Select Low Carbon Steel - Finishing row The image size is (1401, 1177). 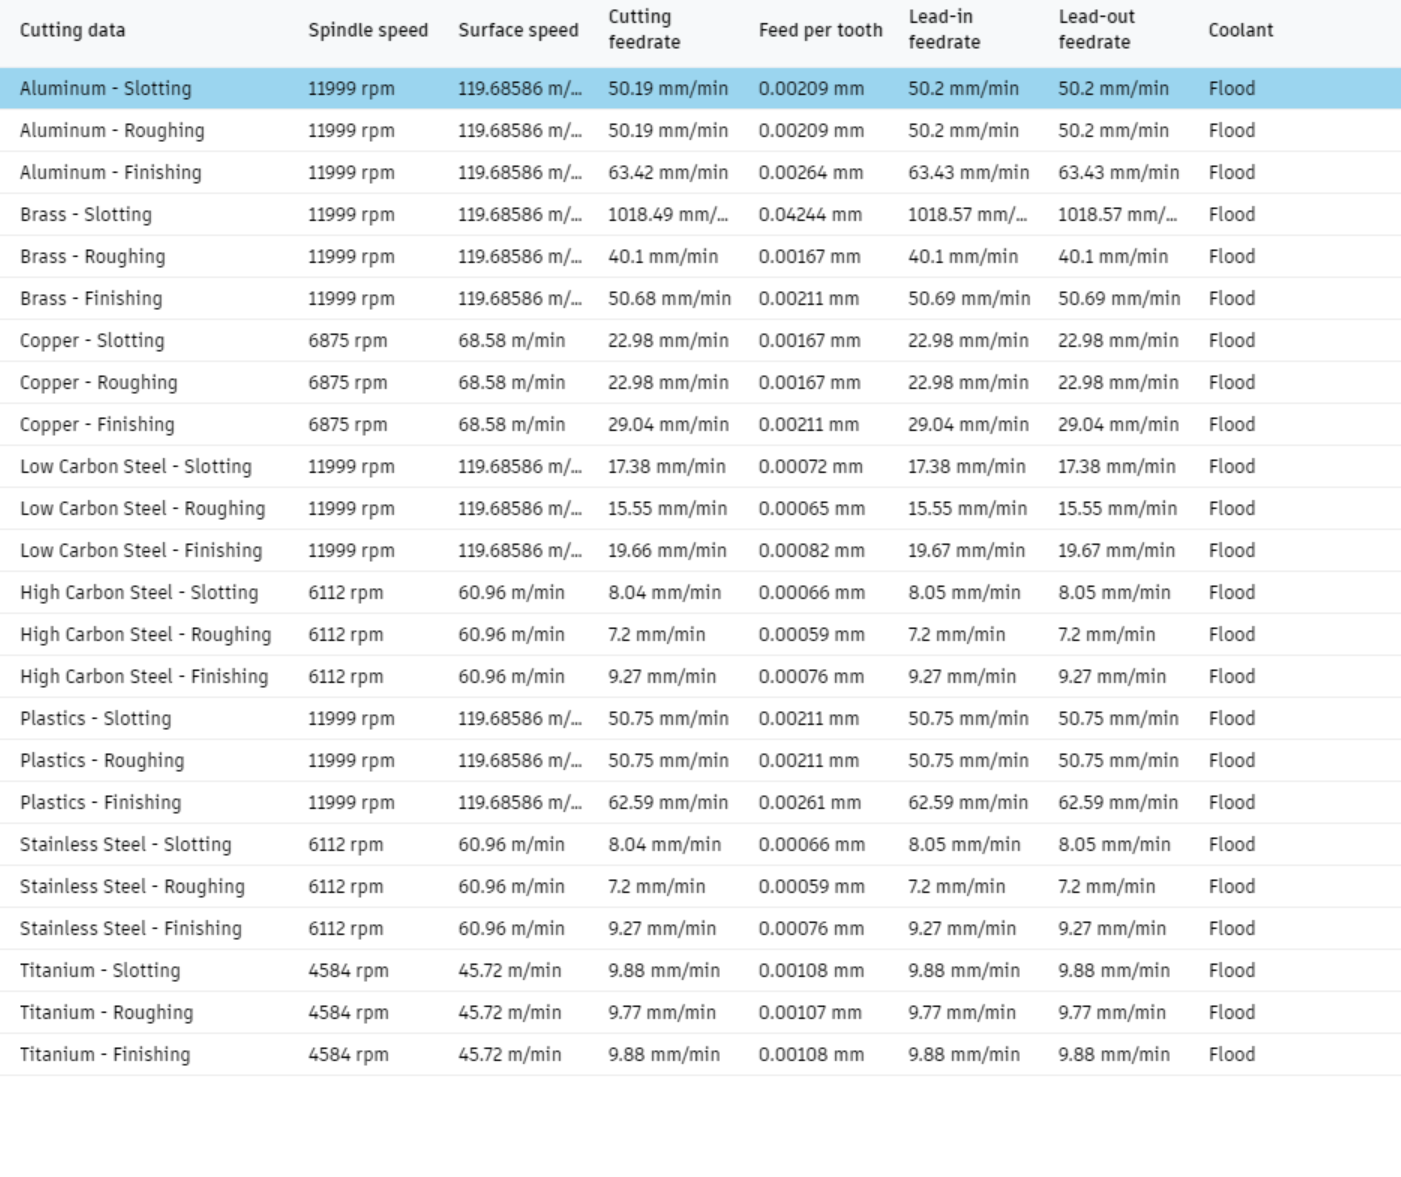[700, 550]
